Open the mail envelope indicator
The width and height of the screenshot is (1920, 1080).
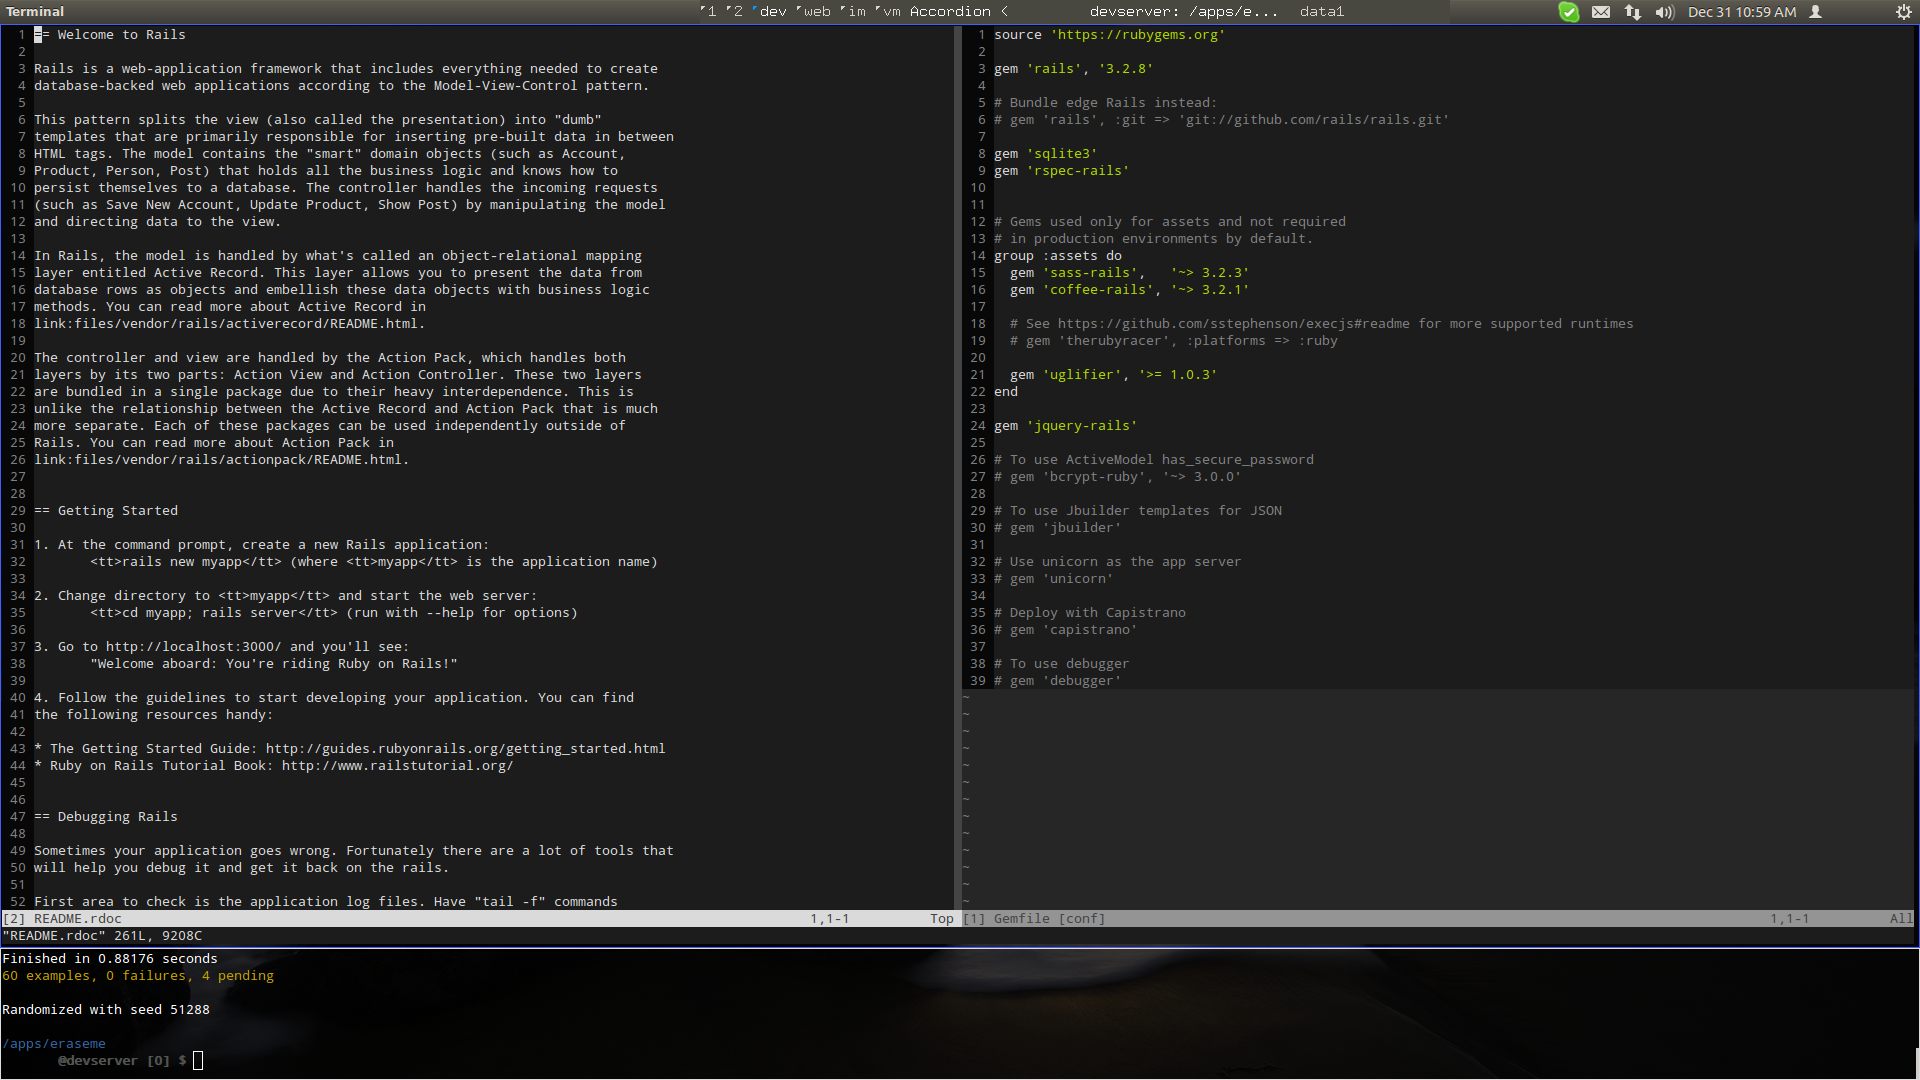point(1601,12)
